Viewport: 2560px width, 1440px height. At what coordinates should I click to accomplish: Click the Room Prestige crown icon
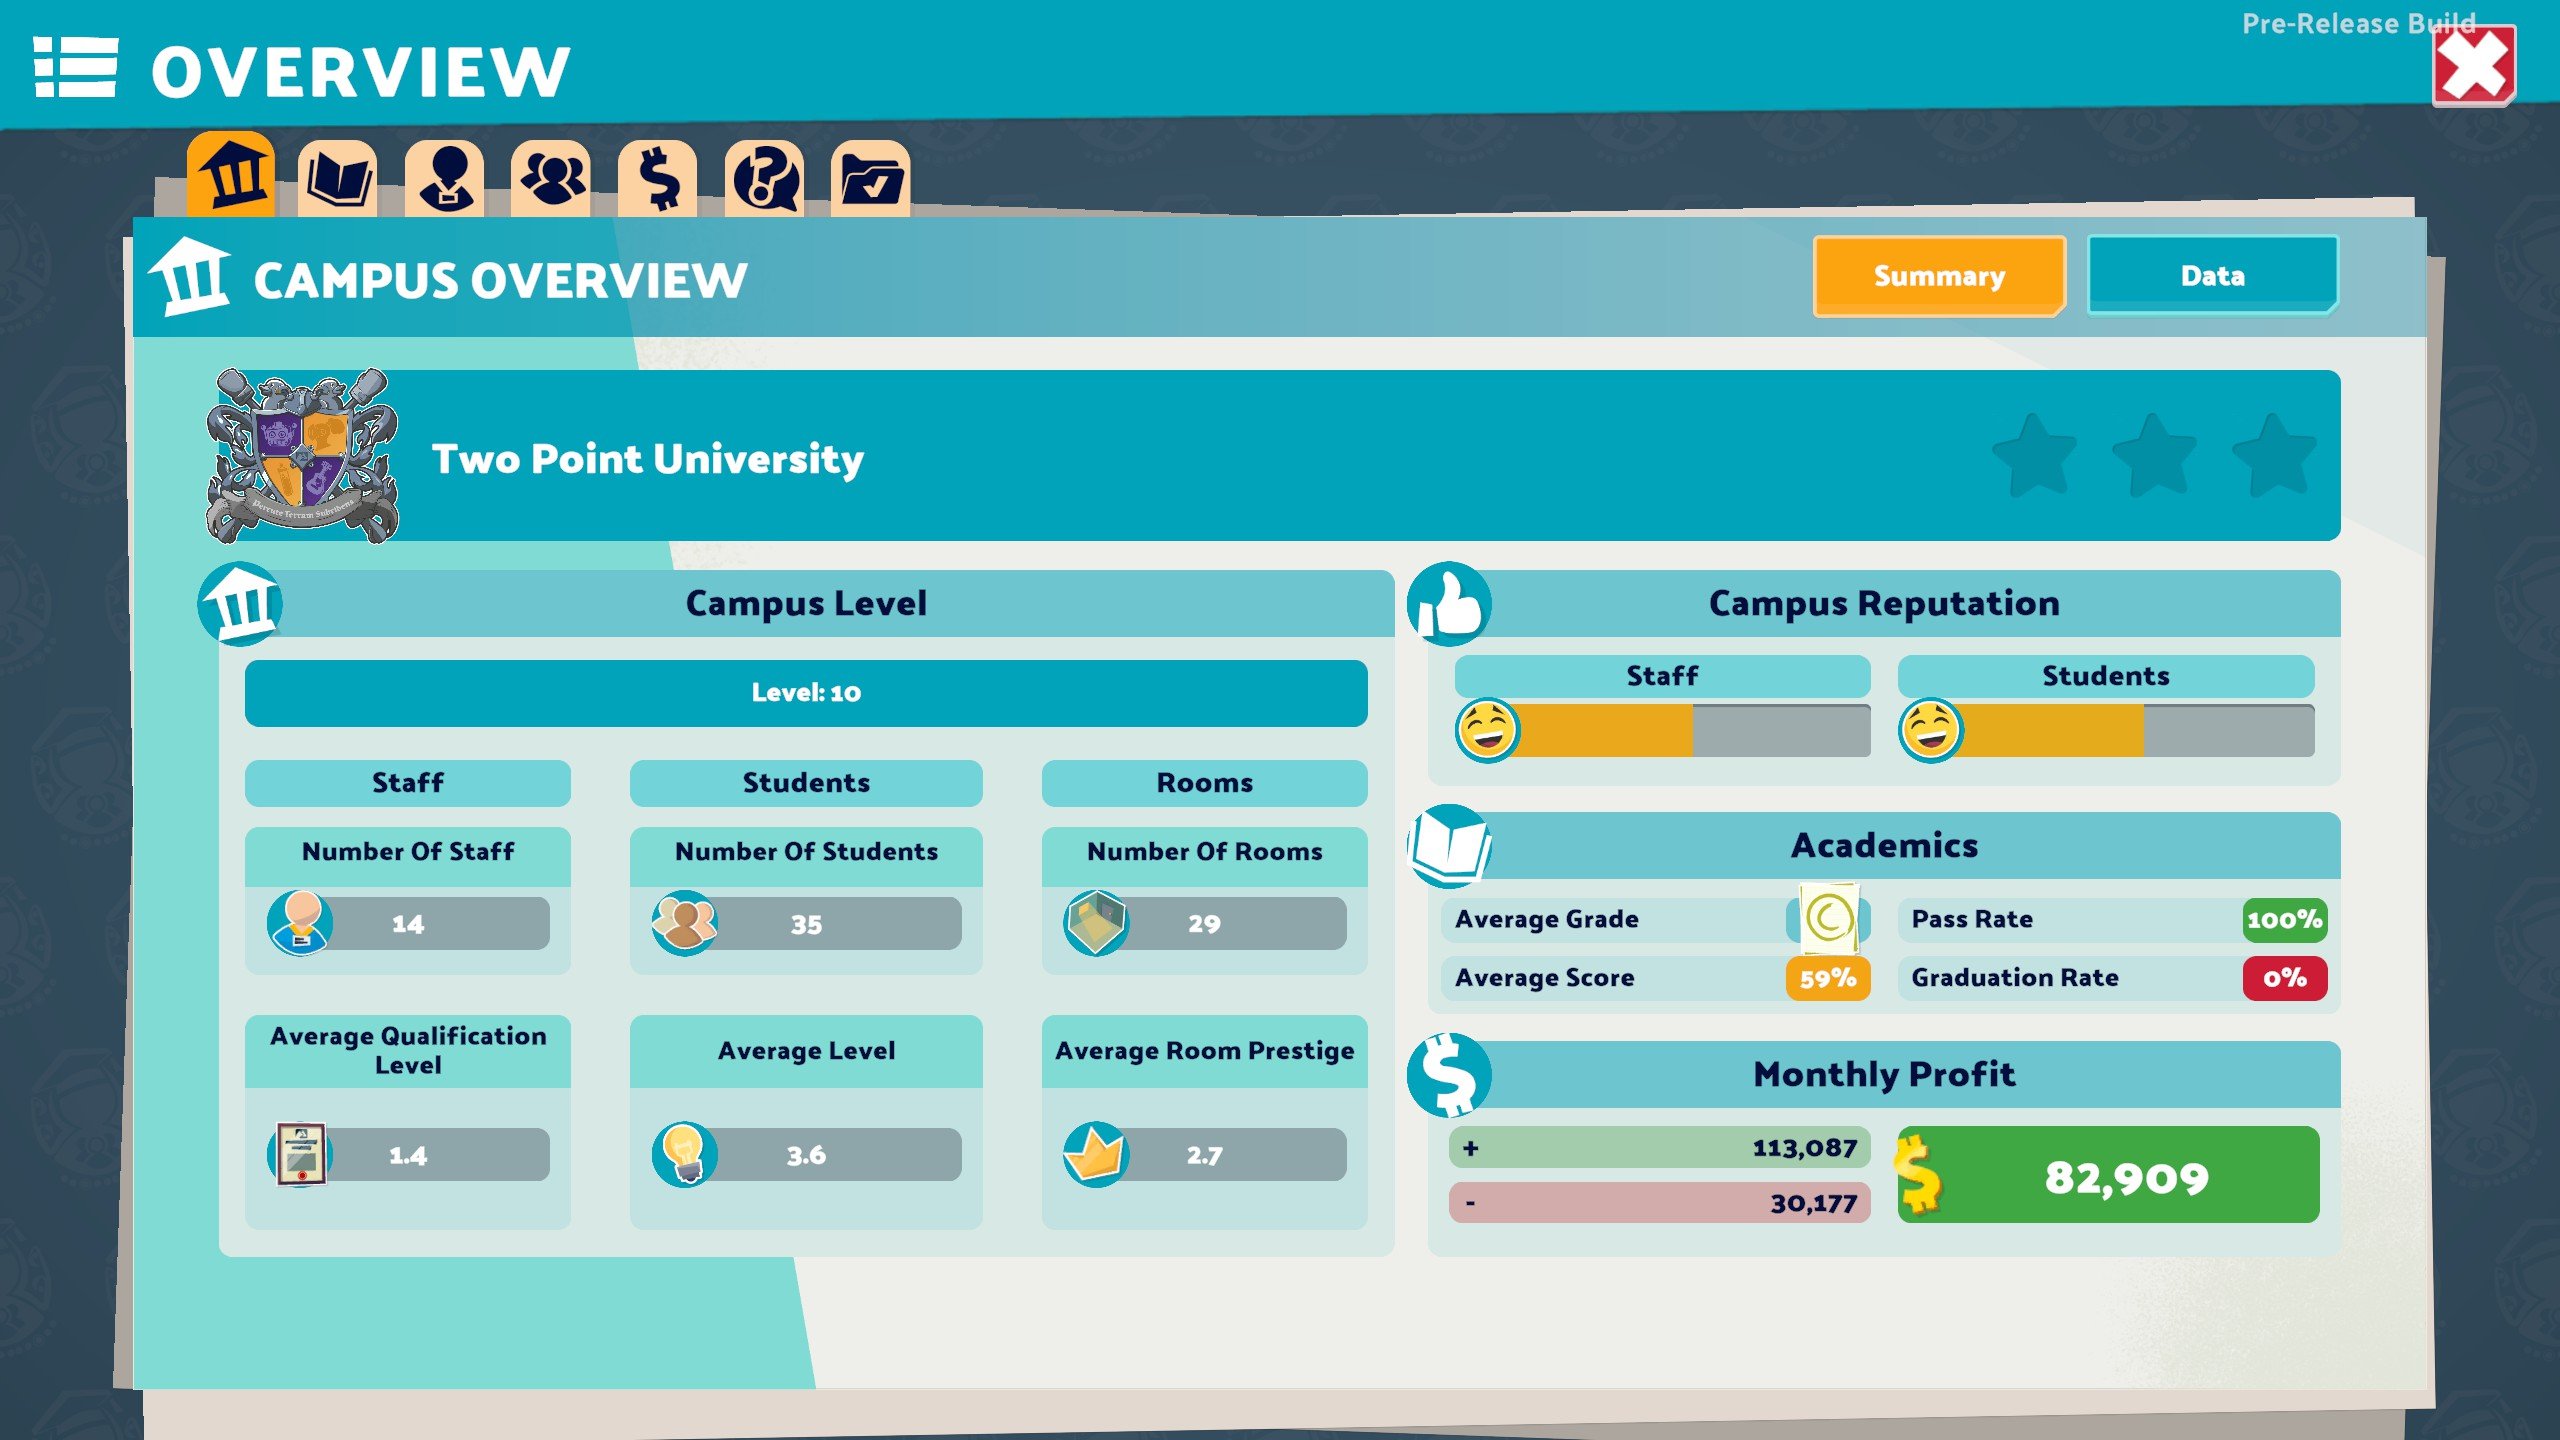pyautogui.click(x=1097, y=1154)
